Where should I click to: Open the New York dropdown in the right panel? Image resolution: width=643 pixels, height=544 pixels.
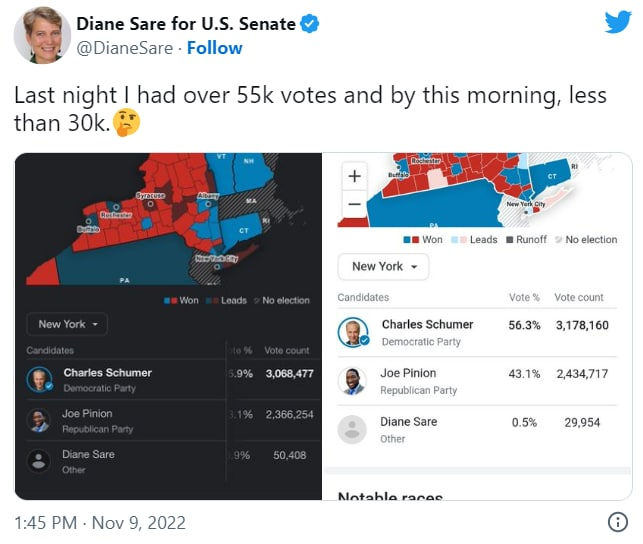coord(384,267)
